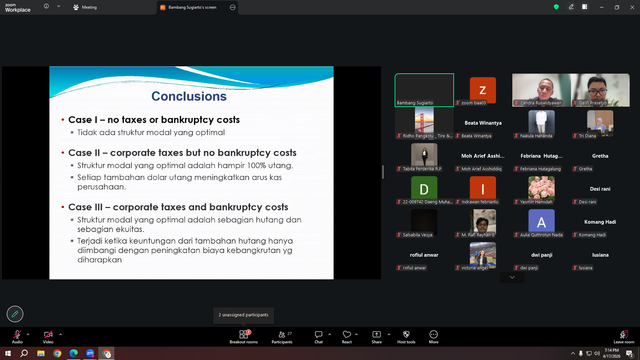Open the Breakout rooms panel
The image size is (640, 360).
tap(244, 337)
